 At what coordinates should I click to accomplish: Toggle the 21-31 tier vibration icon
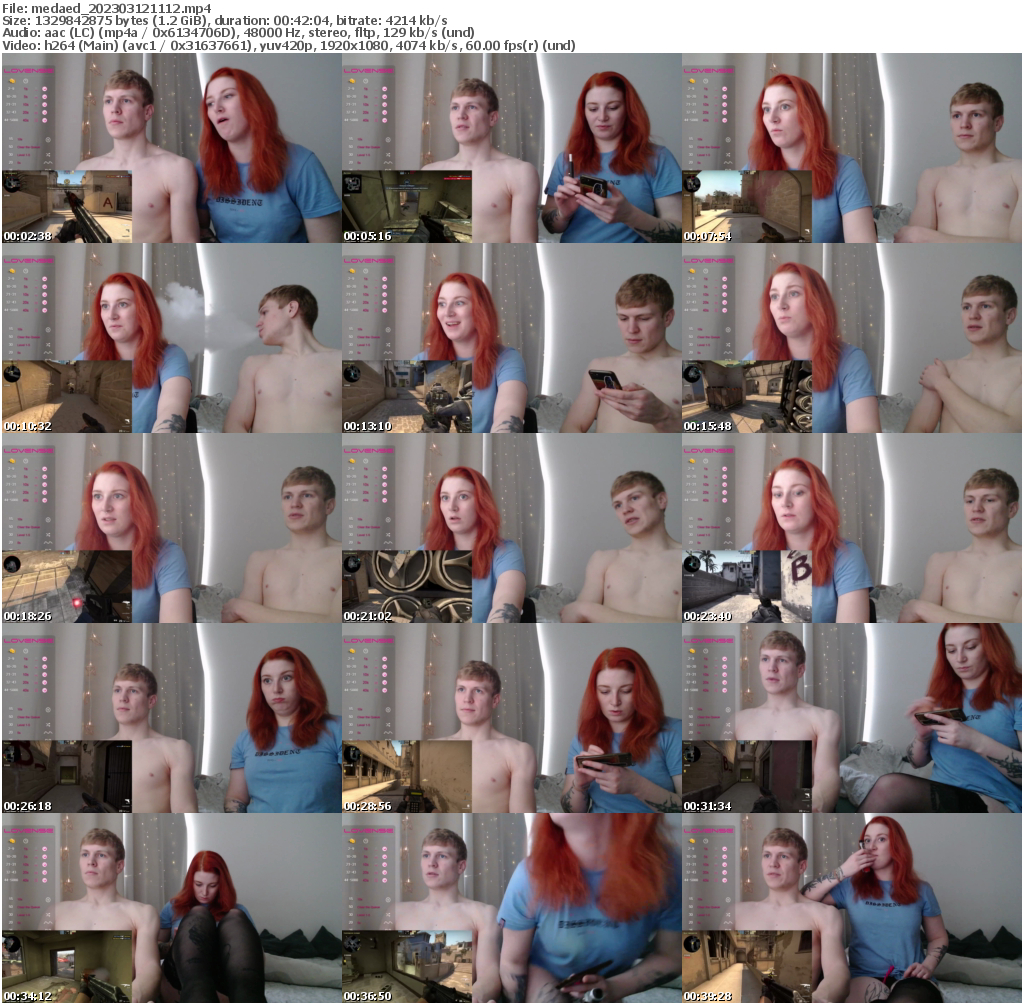pyautogui.click(x=44, y=104)
